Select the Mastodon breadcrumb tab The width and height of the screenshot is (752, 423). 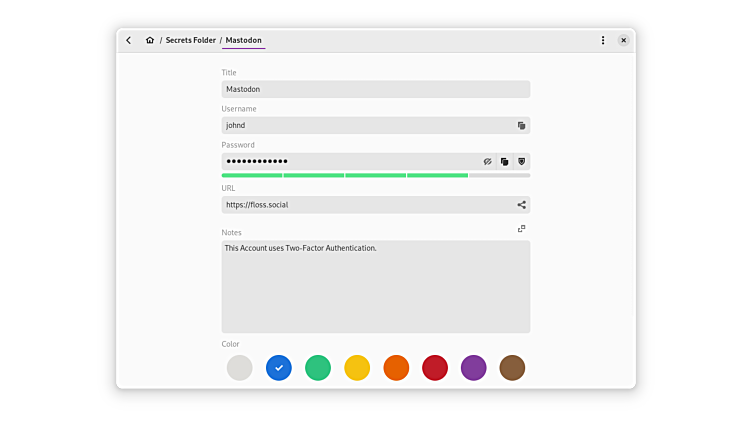[x=243, y=41]
